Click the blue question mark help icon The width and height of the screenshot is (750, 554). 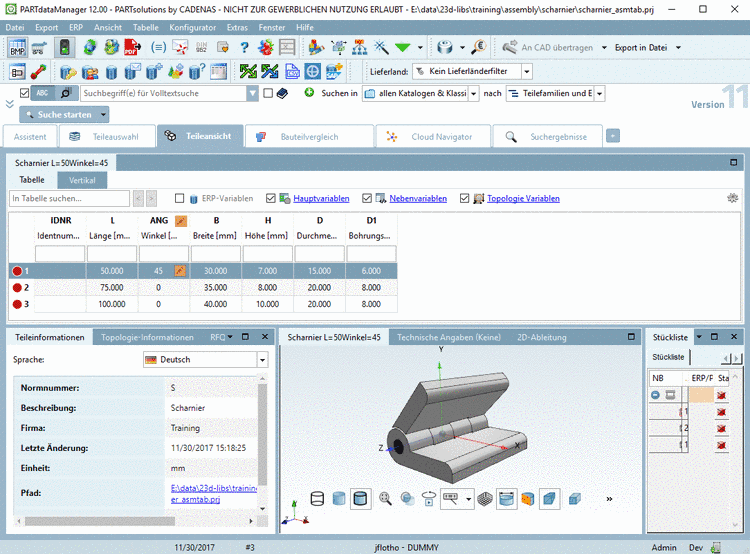[244, 47]
